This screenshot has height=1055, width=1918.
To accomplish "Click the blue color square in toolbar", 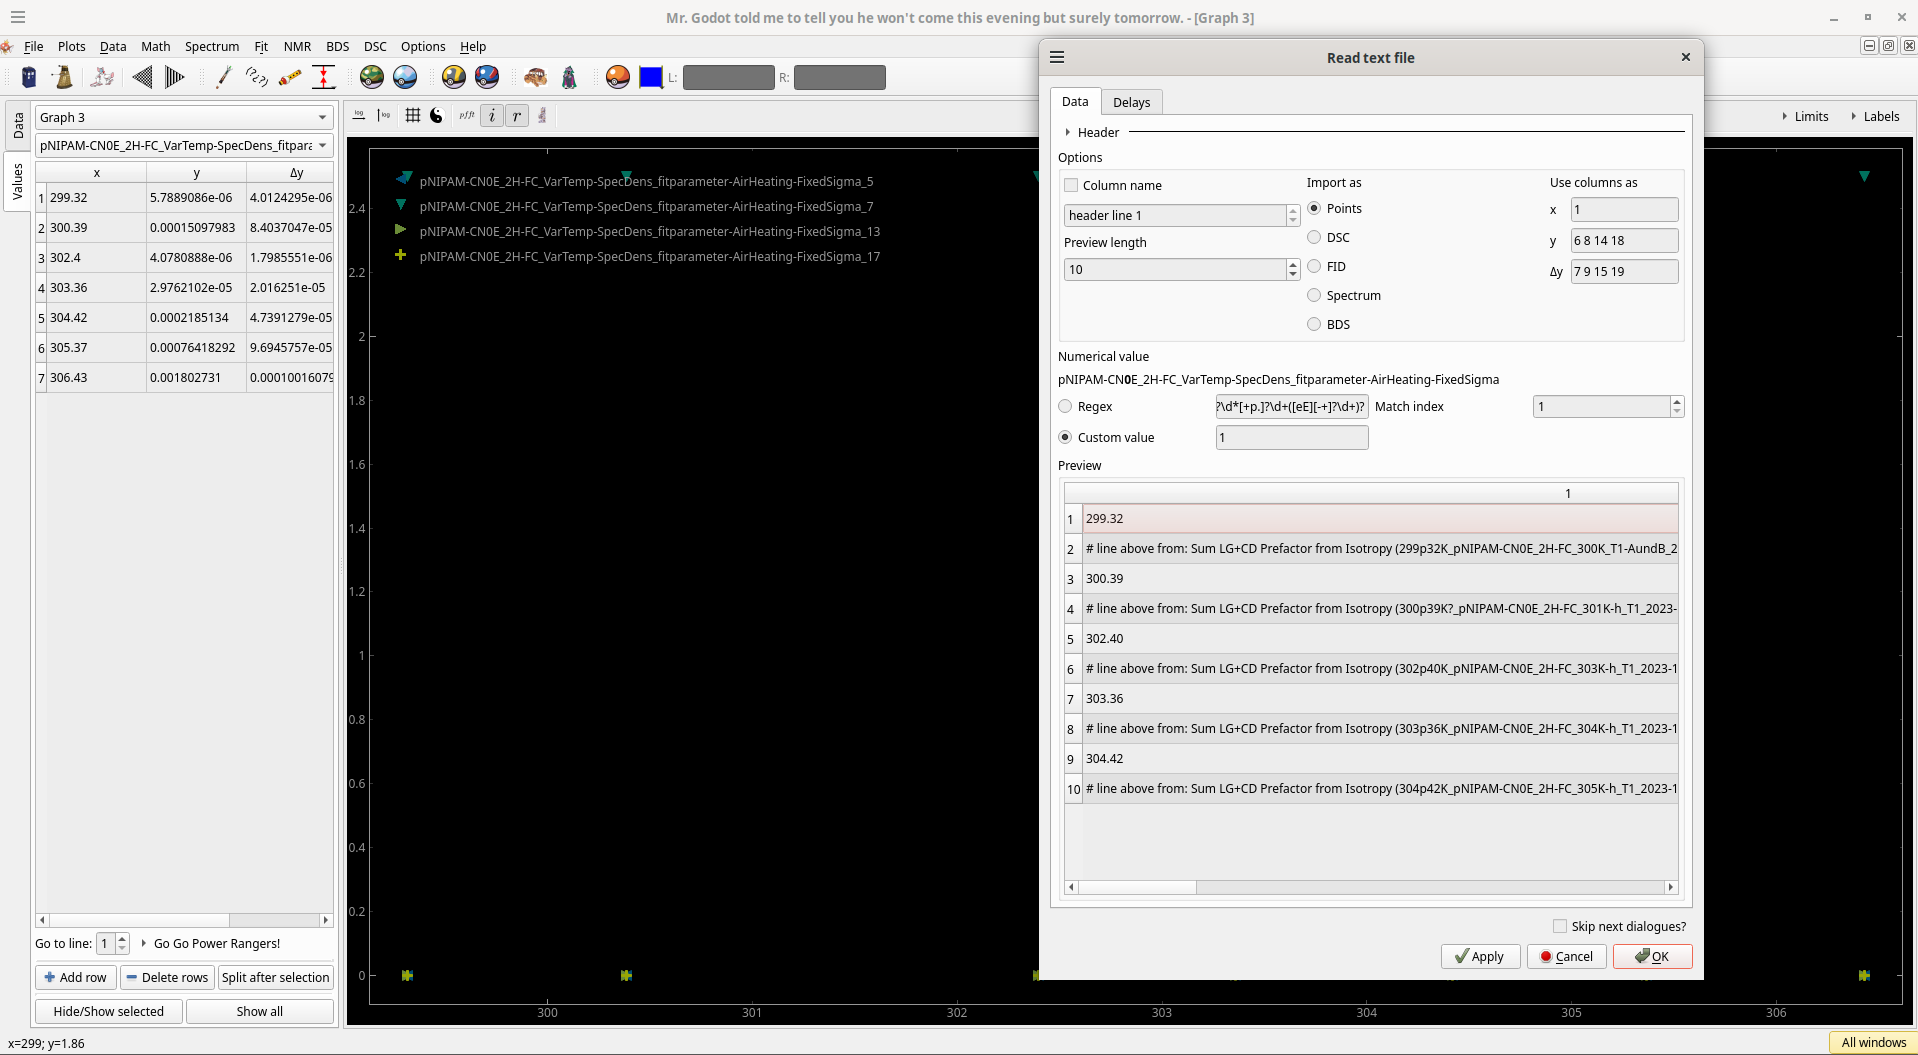I will 651,77.
